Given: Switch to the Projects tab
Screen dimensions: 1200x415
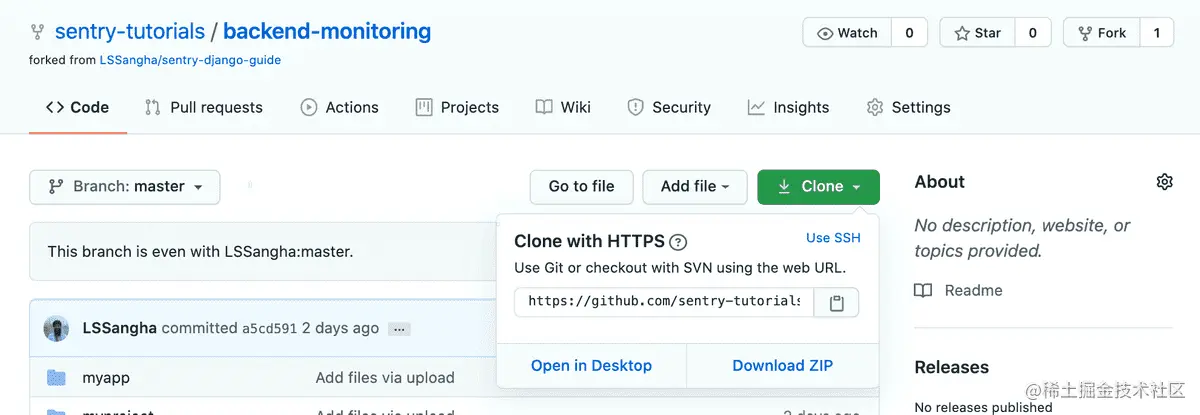Looking at the screenshot, I should 457,107.
